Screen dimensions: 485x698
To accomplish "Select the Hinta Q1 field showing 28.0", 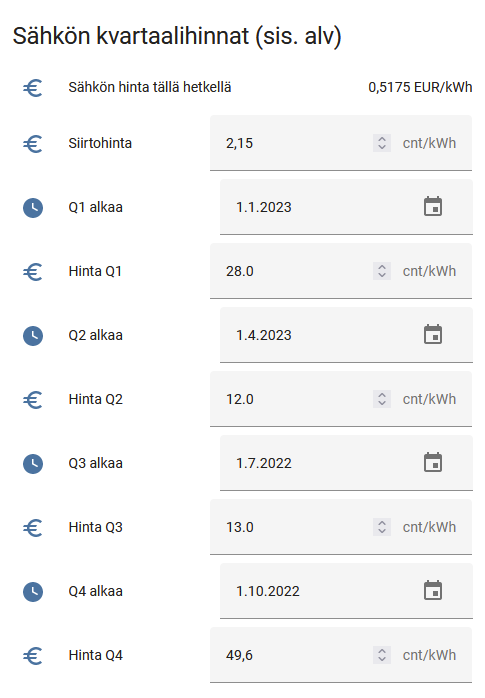I will (x=341, y=271).
